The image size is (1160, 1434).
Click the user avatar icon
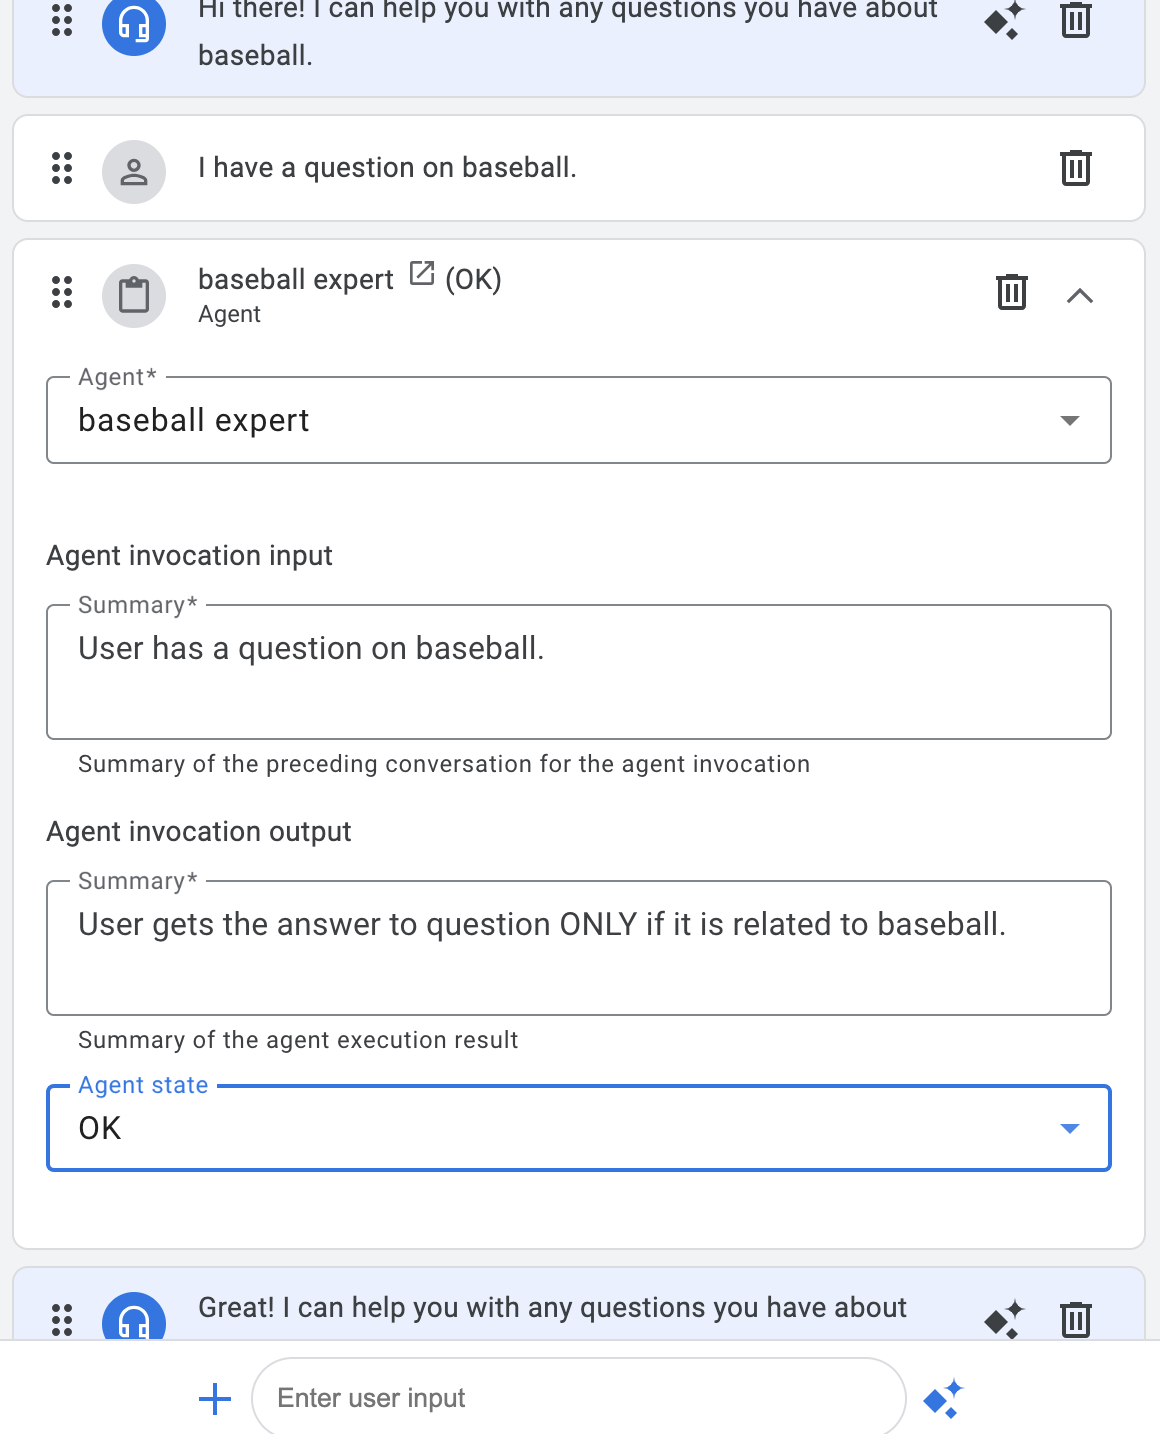134,172
